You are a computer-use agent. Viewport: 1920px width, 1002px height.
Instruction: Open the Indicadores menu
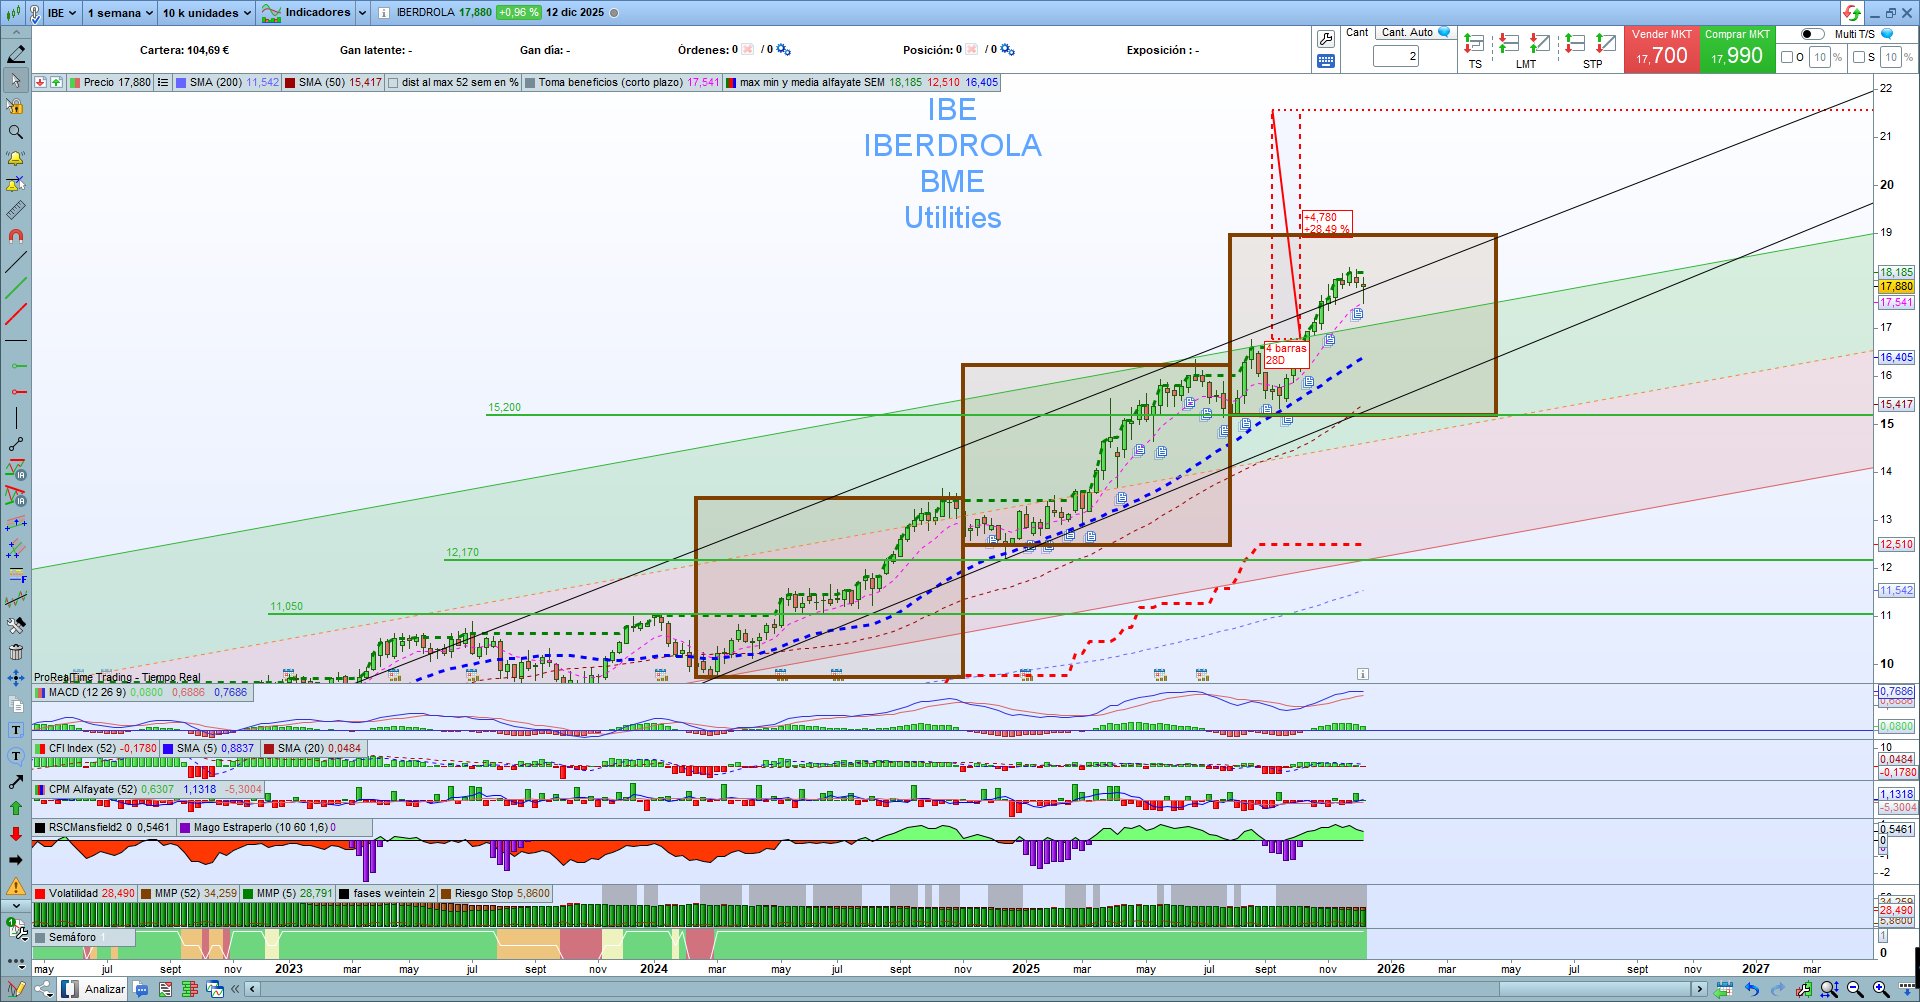306,13
